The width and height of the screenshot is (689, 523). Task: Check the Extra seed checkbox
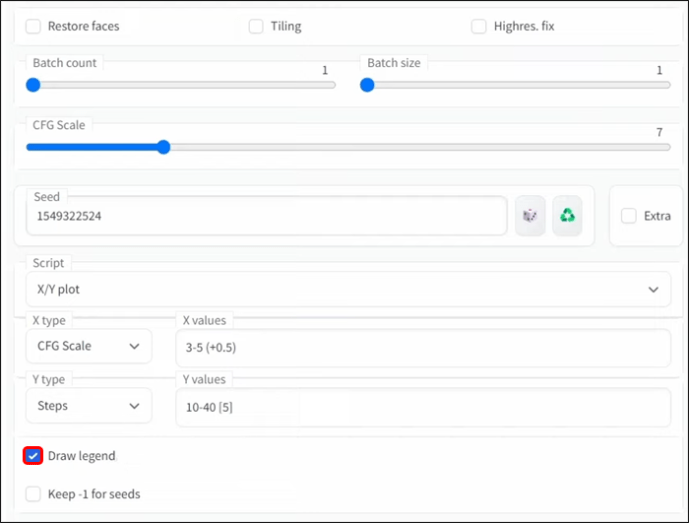pos(628,215)
